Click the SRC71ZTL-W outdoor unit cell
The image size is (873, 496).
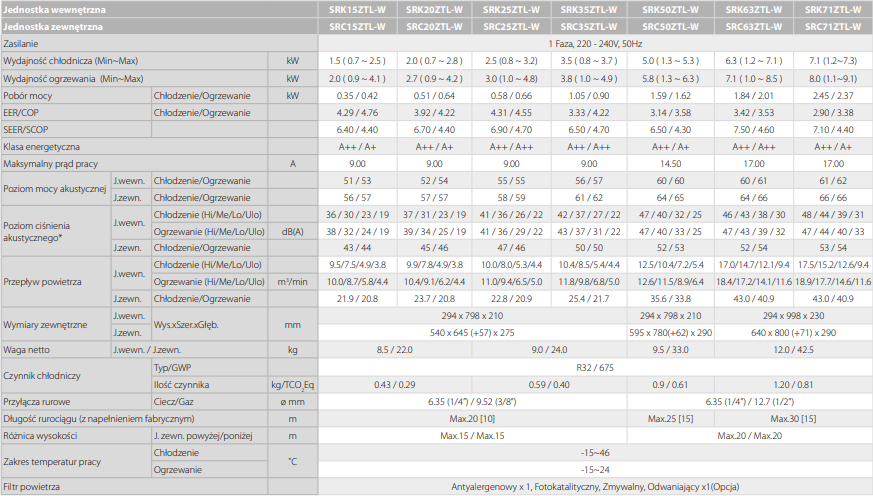point(833,26)
